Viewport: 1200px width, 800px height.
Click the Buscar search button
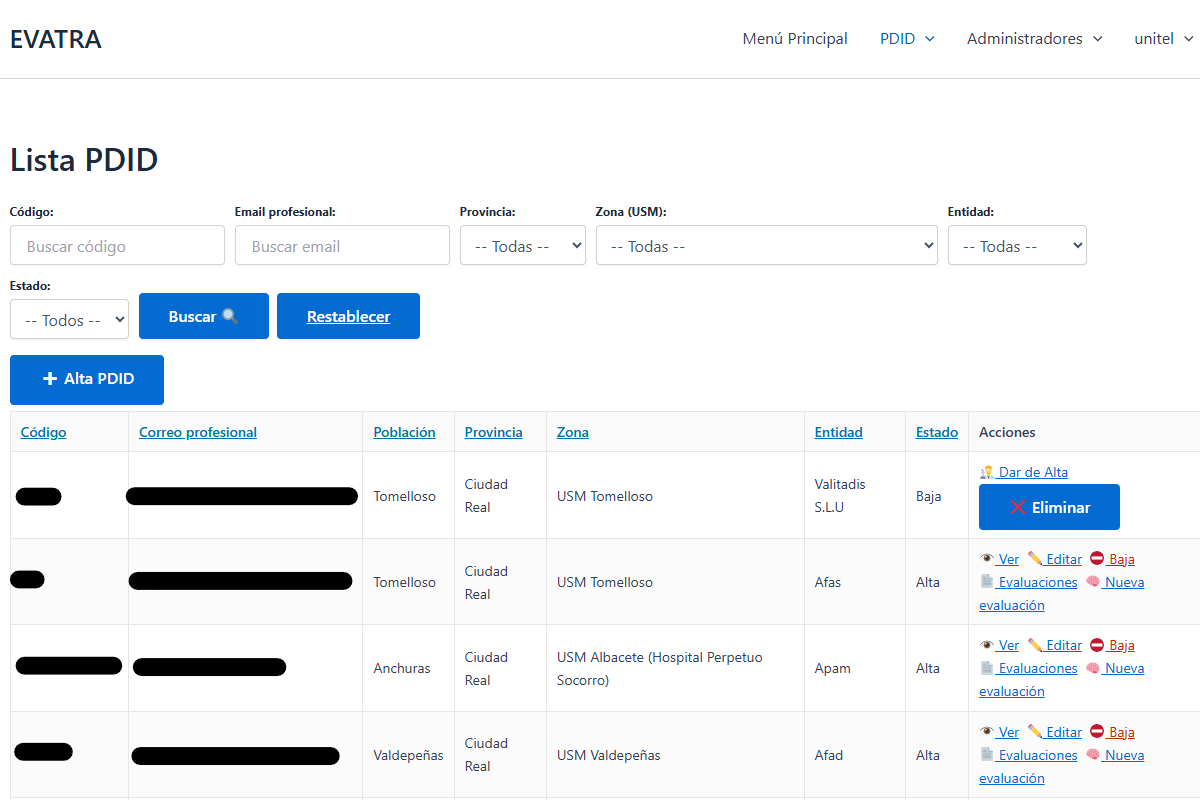pyautogui.click(x=204, y=316)
